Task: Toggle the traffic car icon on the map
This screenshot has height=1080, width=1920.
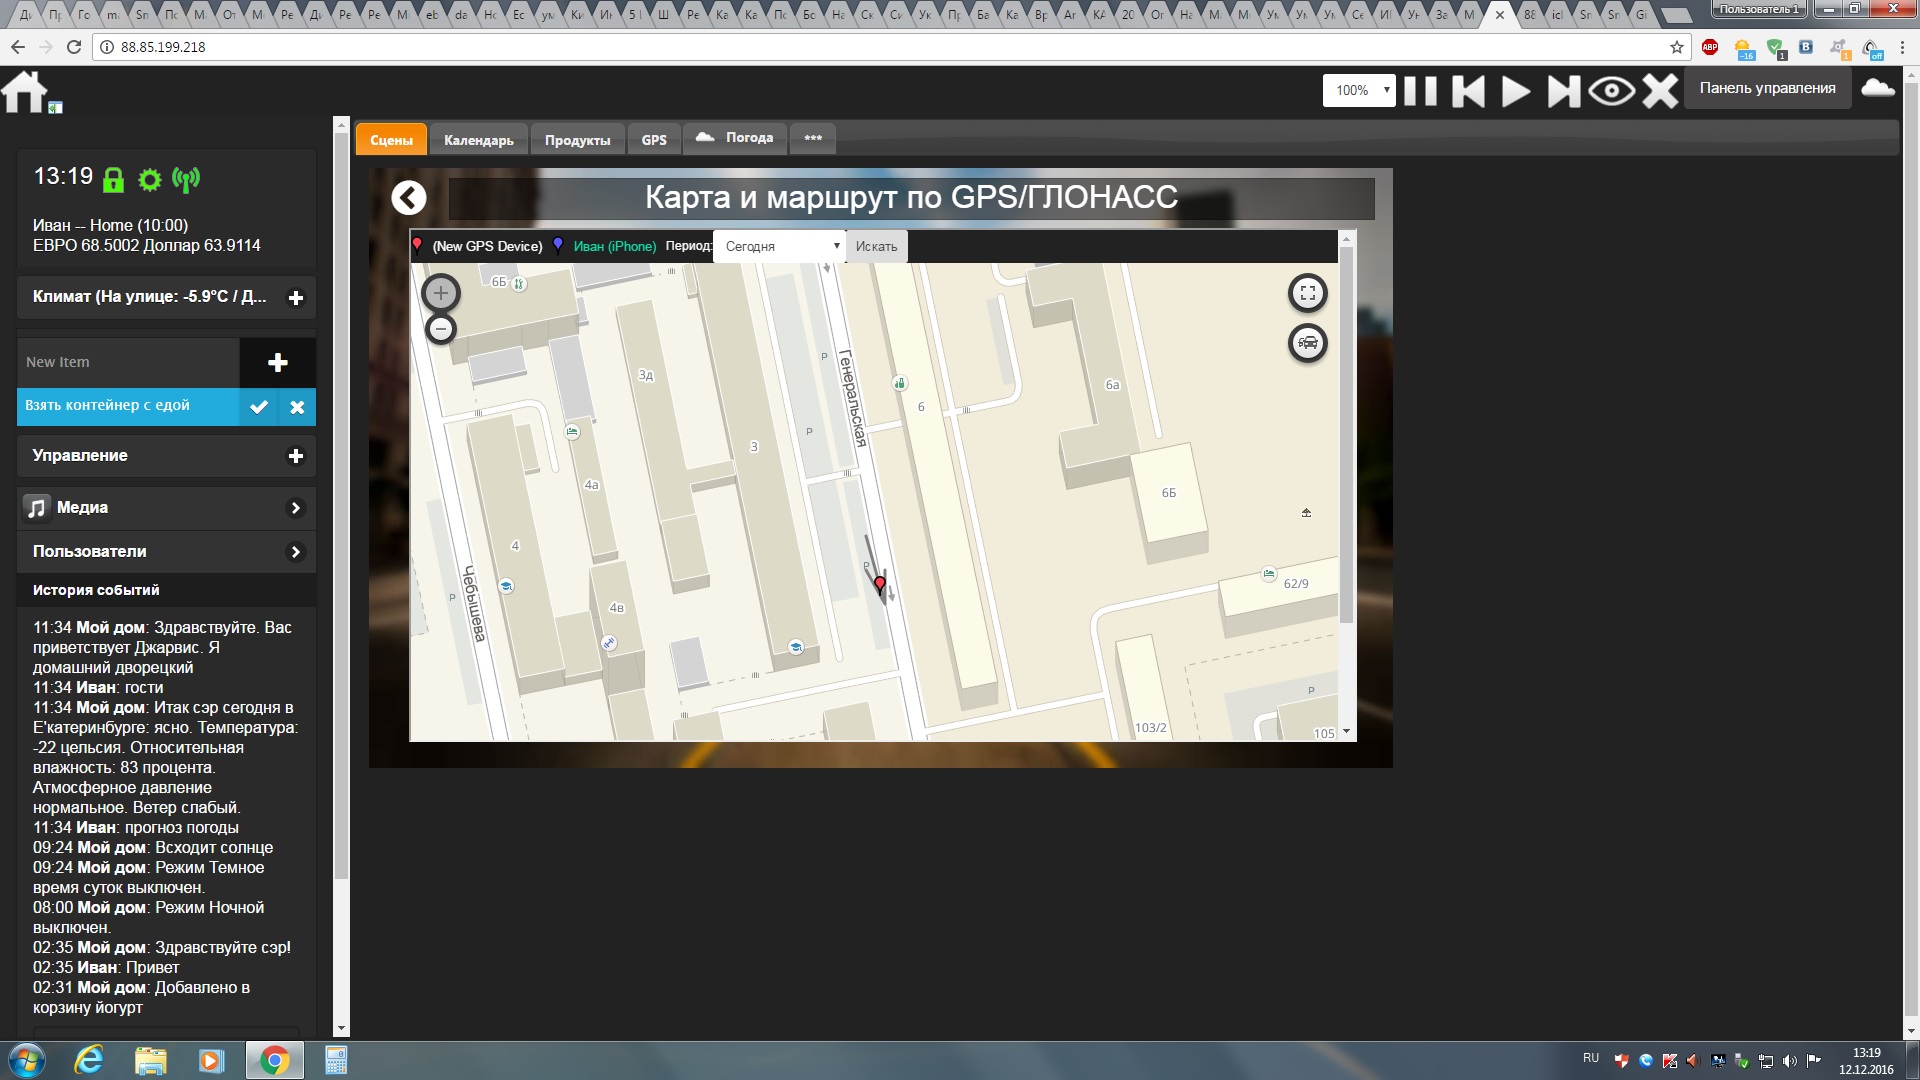Action: point(1307,343)
